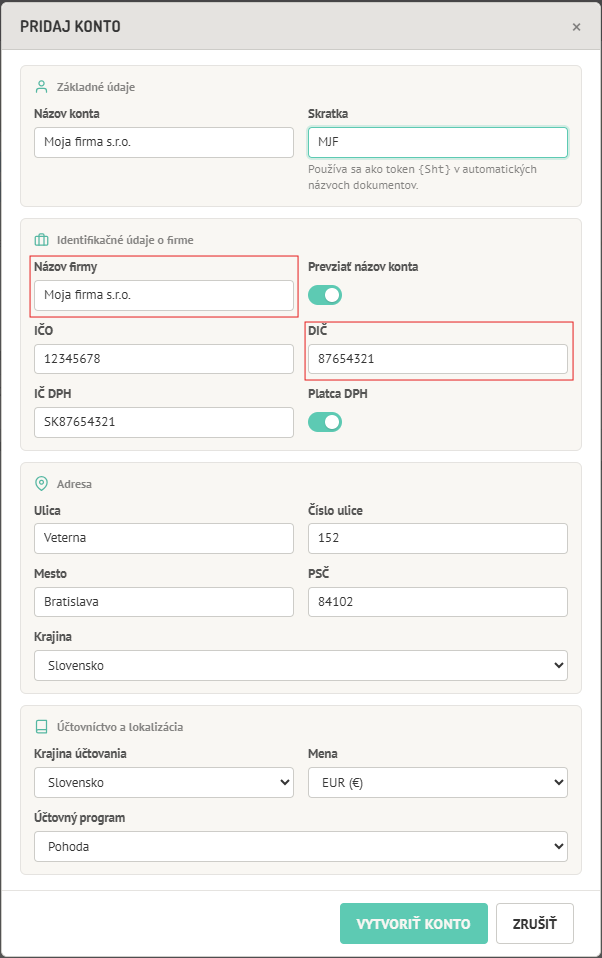Open the Krajina dropdown showing Slovensko
This screenshot has width=602, height=958.
pos(301,665)
